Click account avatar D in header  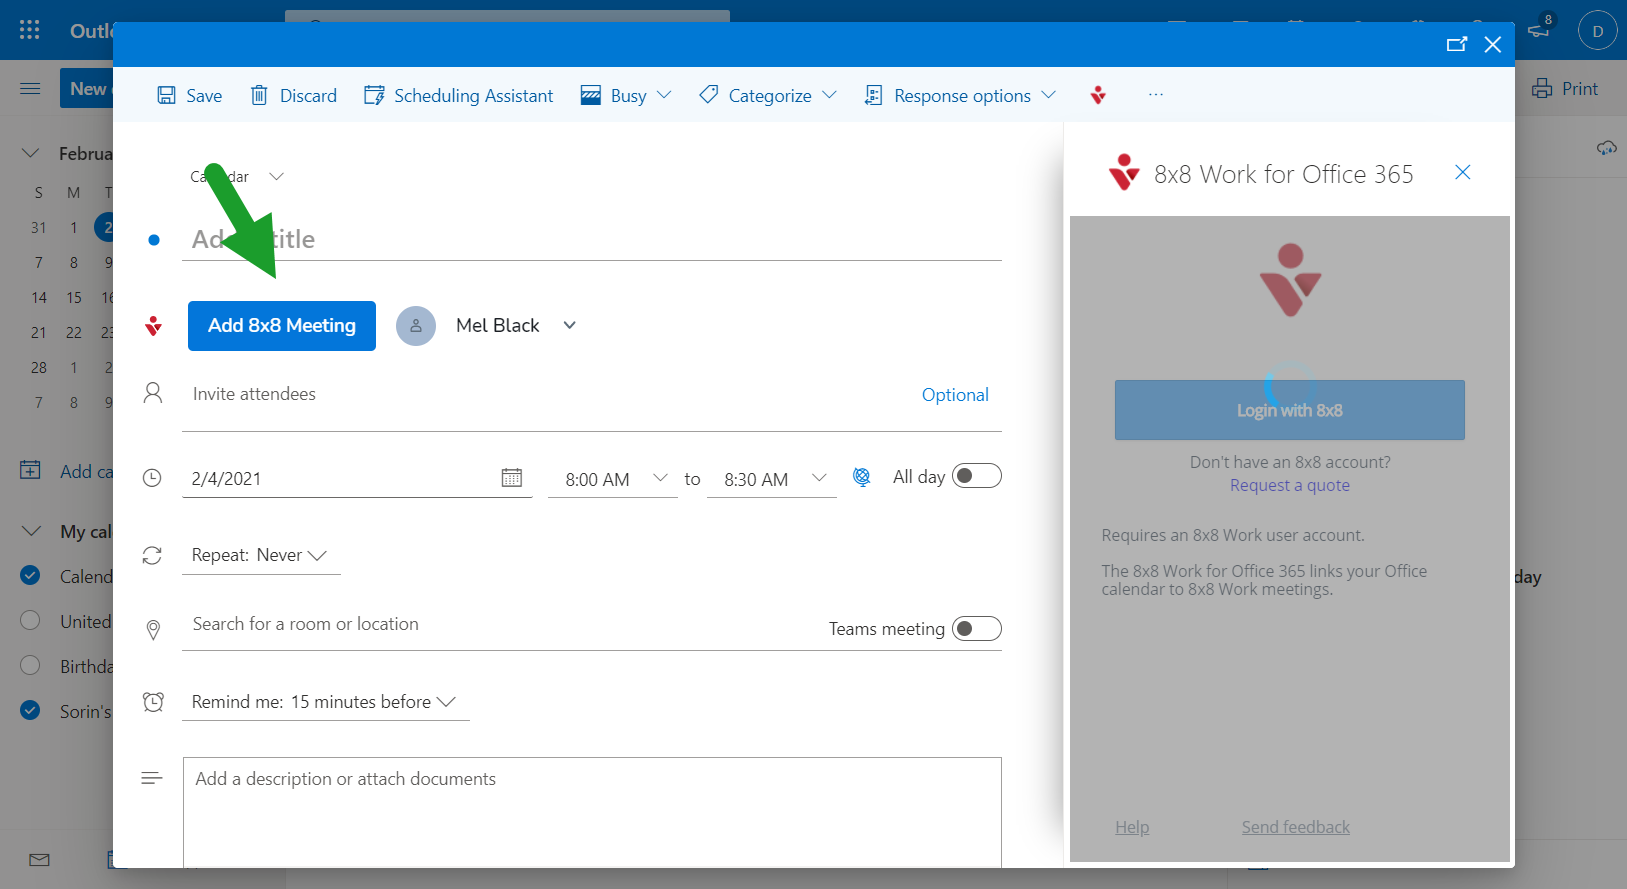click(1597, 31)
